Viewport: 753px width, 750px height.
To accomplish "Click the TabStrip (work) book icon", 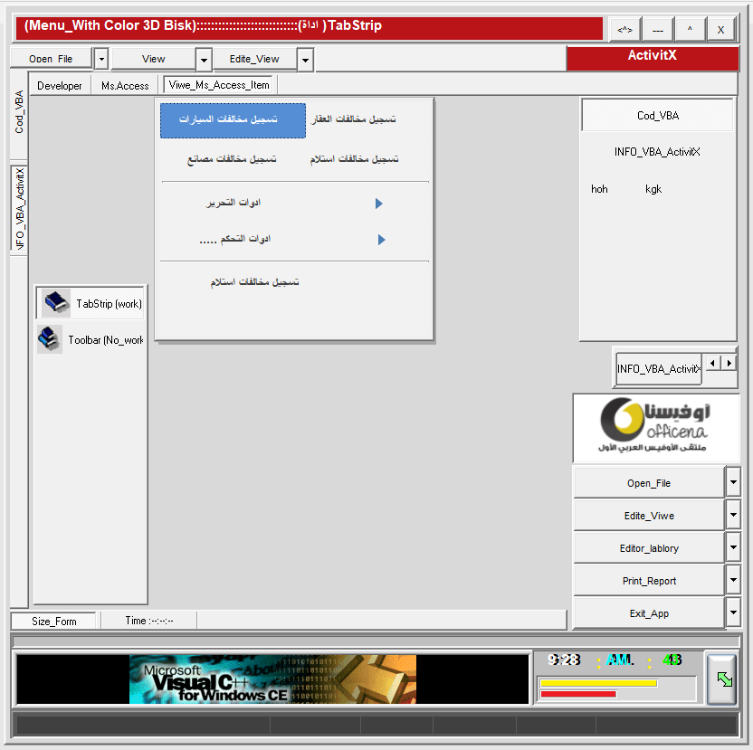I will pos(55,303).
